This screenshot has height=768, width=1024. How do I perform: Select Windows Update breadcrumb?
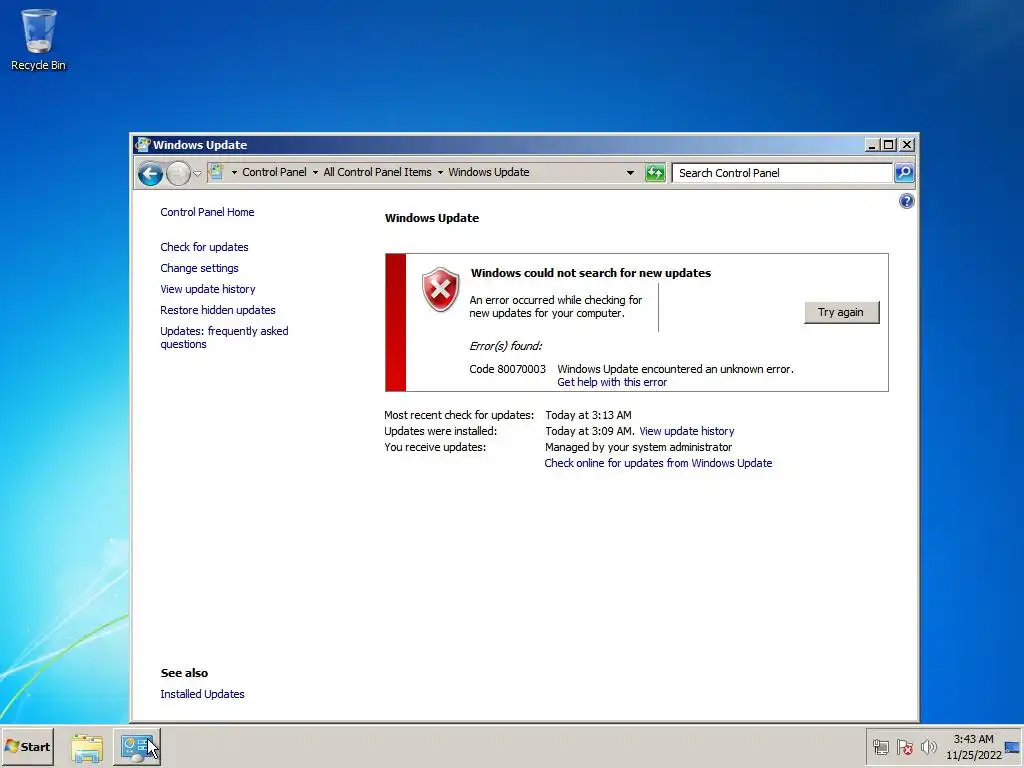[x=488, y=172]
